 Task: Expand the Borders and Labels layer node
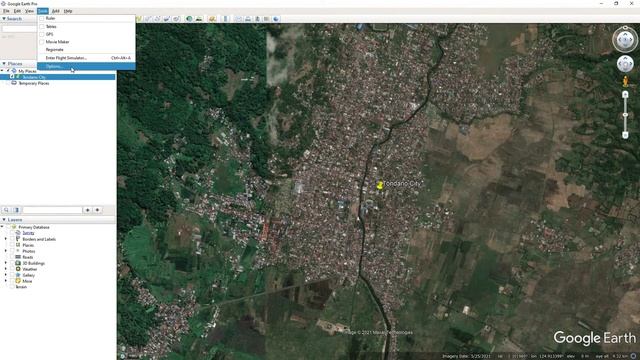pos(6,239)
